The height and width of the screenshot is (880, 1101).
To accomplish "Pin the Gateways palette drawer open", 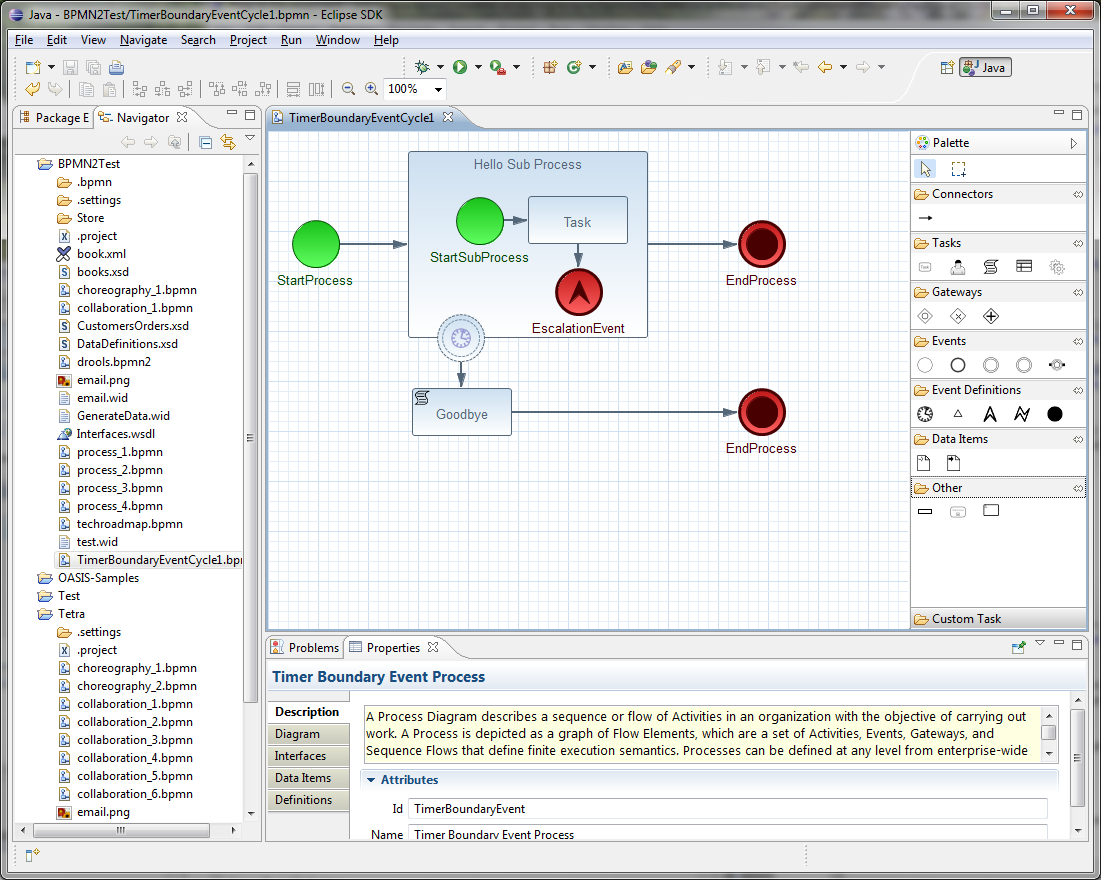I will [x=1078, y=293].
